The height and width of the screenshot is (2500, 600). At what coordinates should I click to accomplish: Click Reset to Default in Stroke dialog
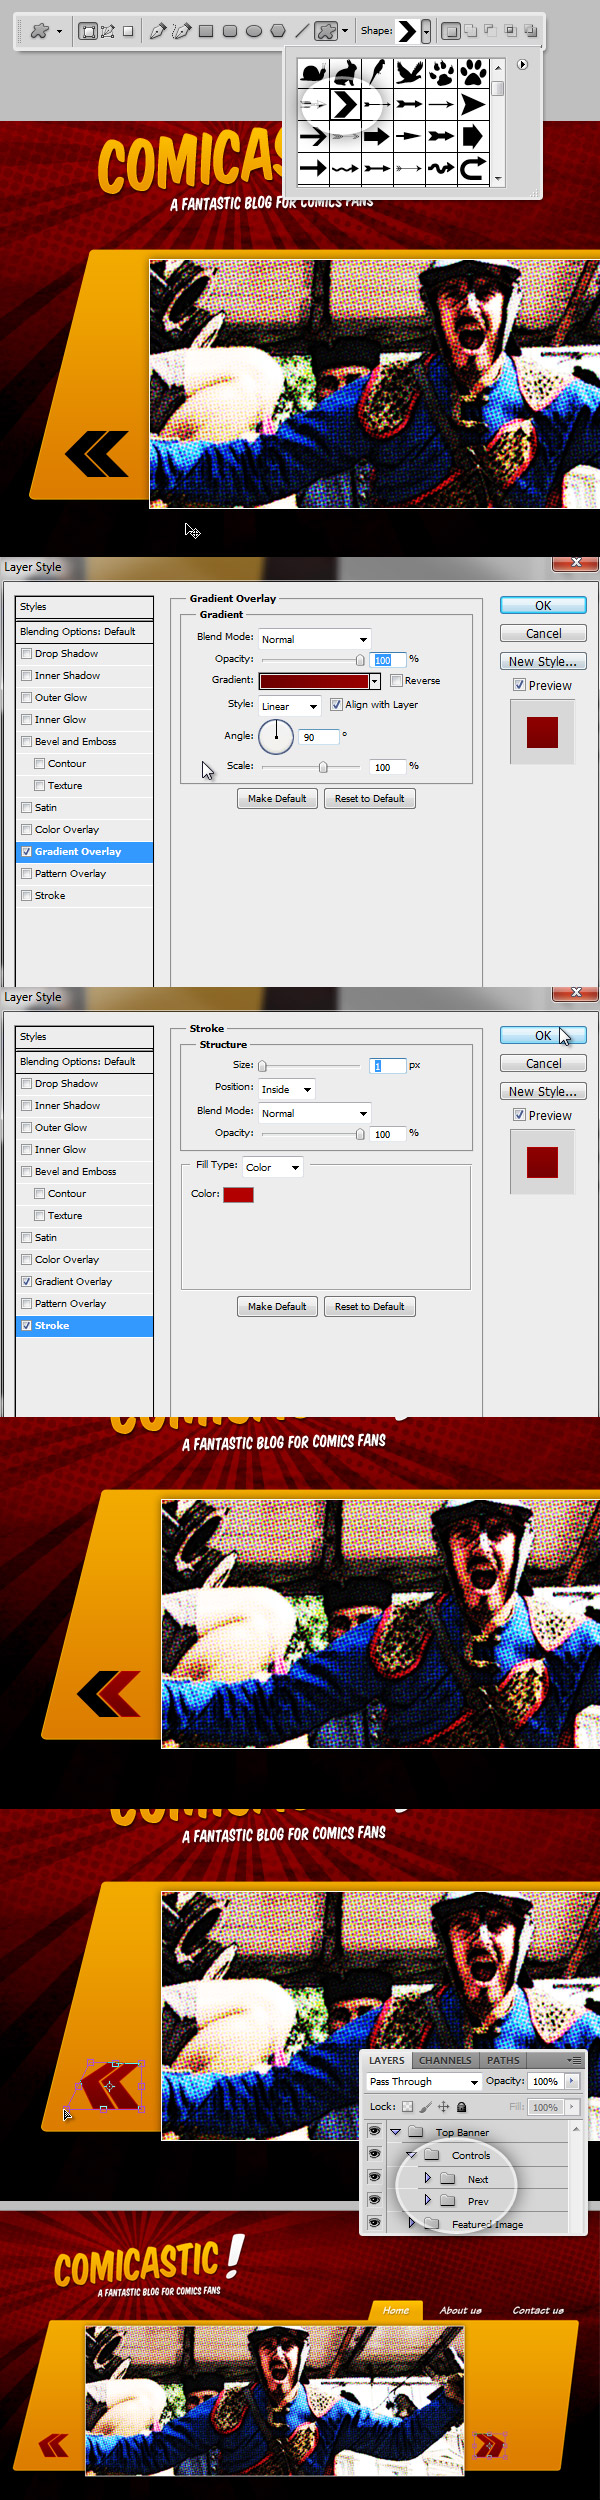click(x=369, y=1306)
